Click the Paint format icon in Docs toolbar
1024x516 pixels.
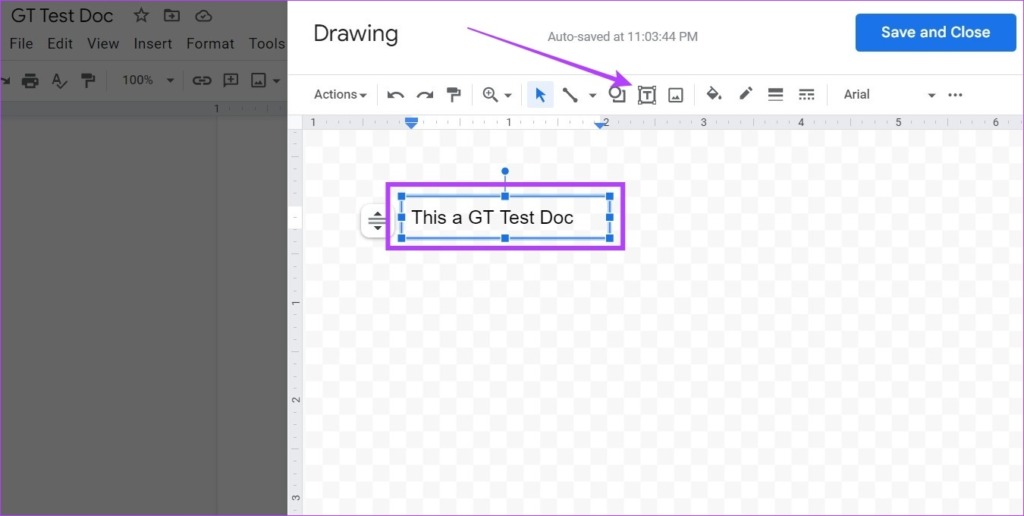[x=88, y=80]
